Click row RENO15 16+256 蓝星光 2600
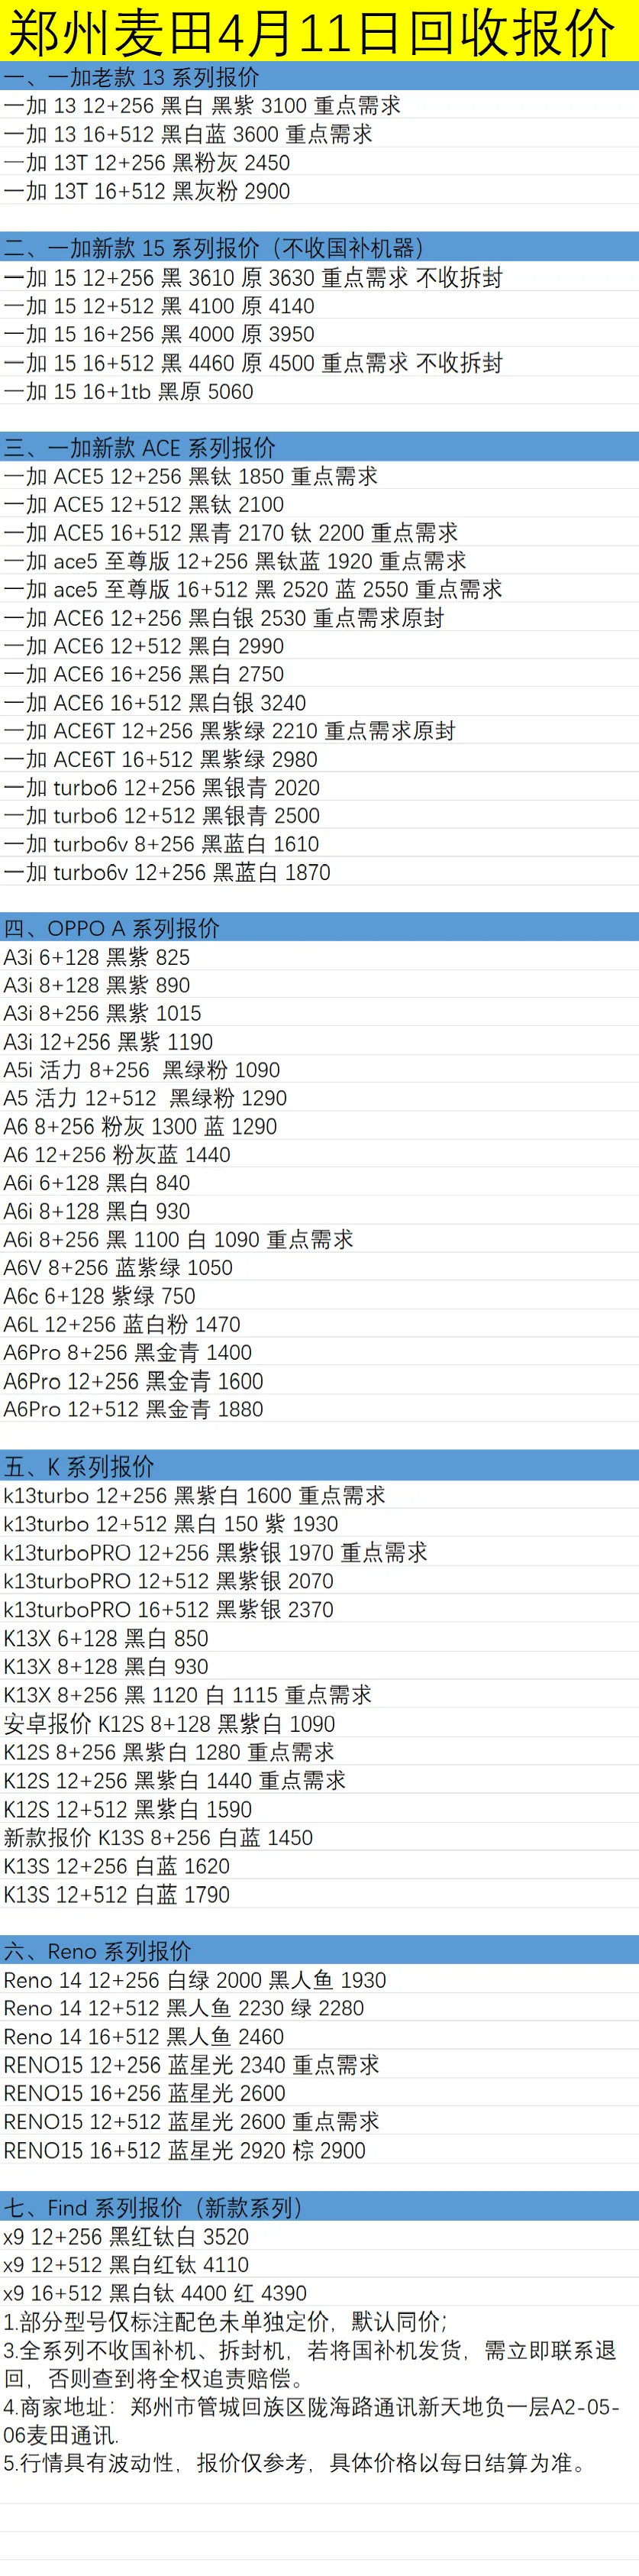This screenshot has width=639, height=2576. (x=319, y=2093)
